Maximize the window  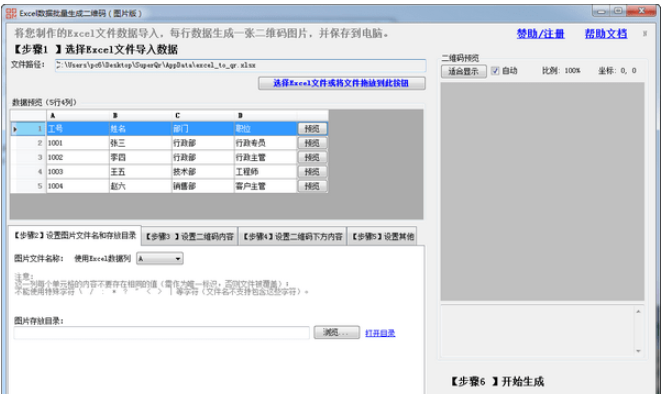pyautogui.click(x=618, y=11)
